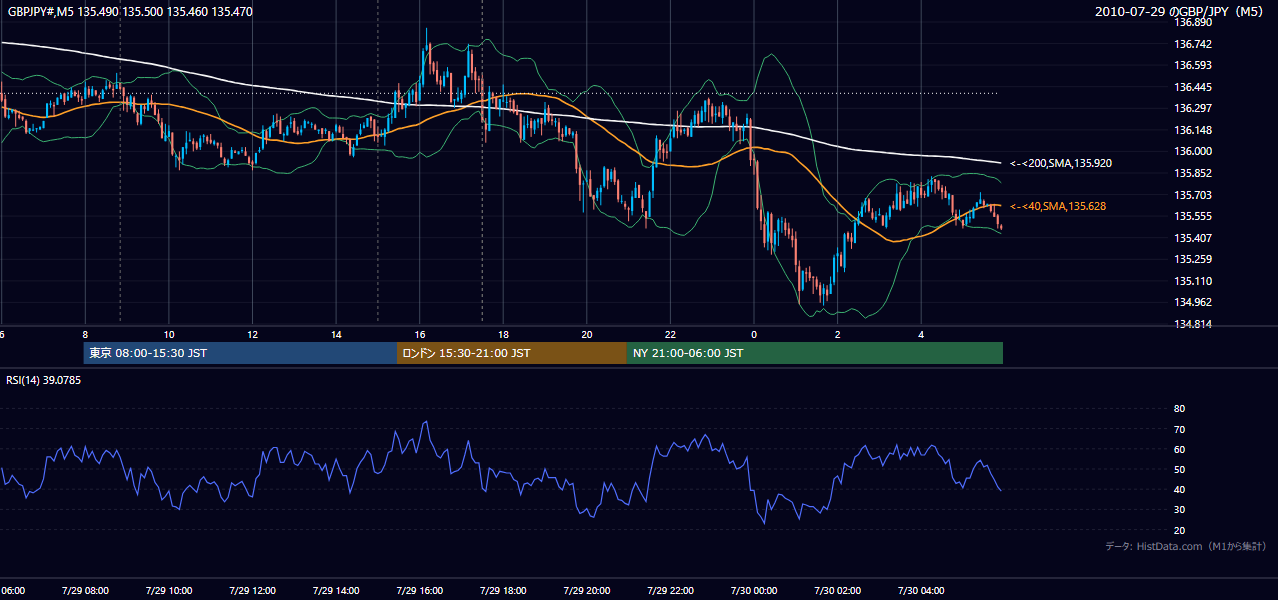Click the London 15:30-21:00 JST session bar
The height and width of the screenshot is (600, 1278).
click(512, 353)
